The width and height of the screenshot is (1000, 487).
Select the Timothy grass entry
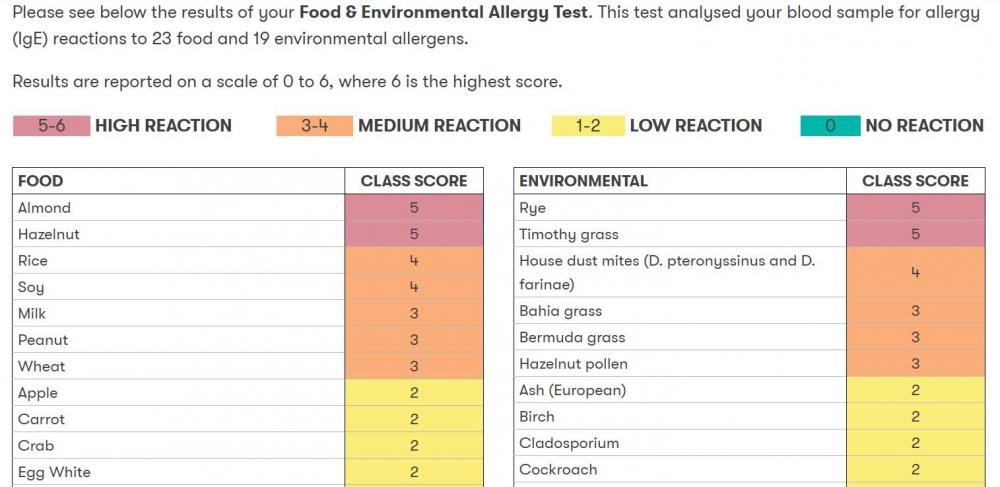(x=749, y=234)
